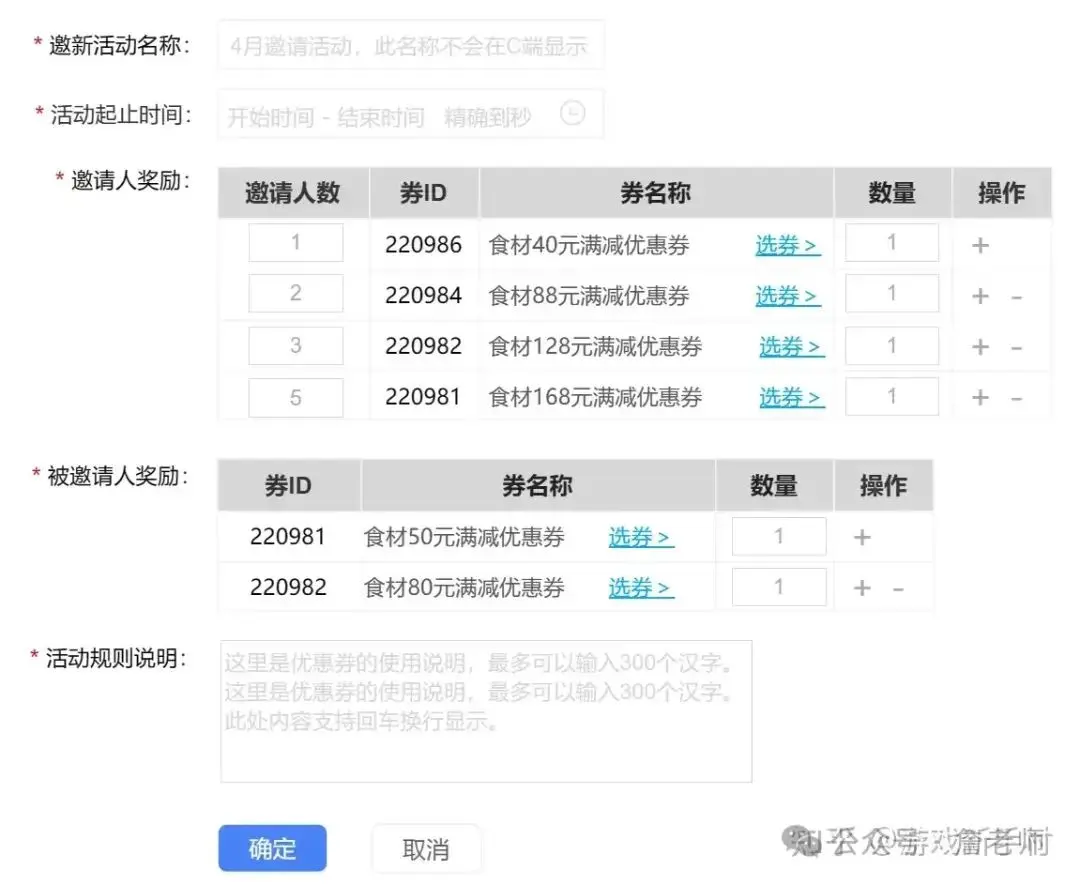Click the quantity field on coupon 220986 row
Screen dimensions: 1080x885
tap(891, 242)
